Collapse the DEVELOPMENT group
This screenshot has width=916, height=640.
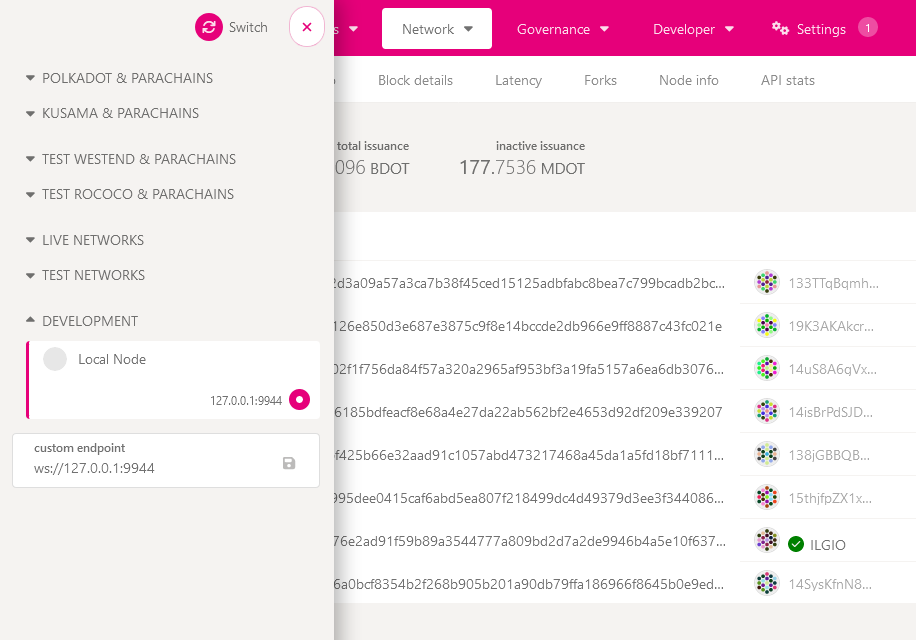82,321
